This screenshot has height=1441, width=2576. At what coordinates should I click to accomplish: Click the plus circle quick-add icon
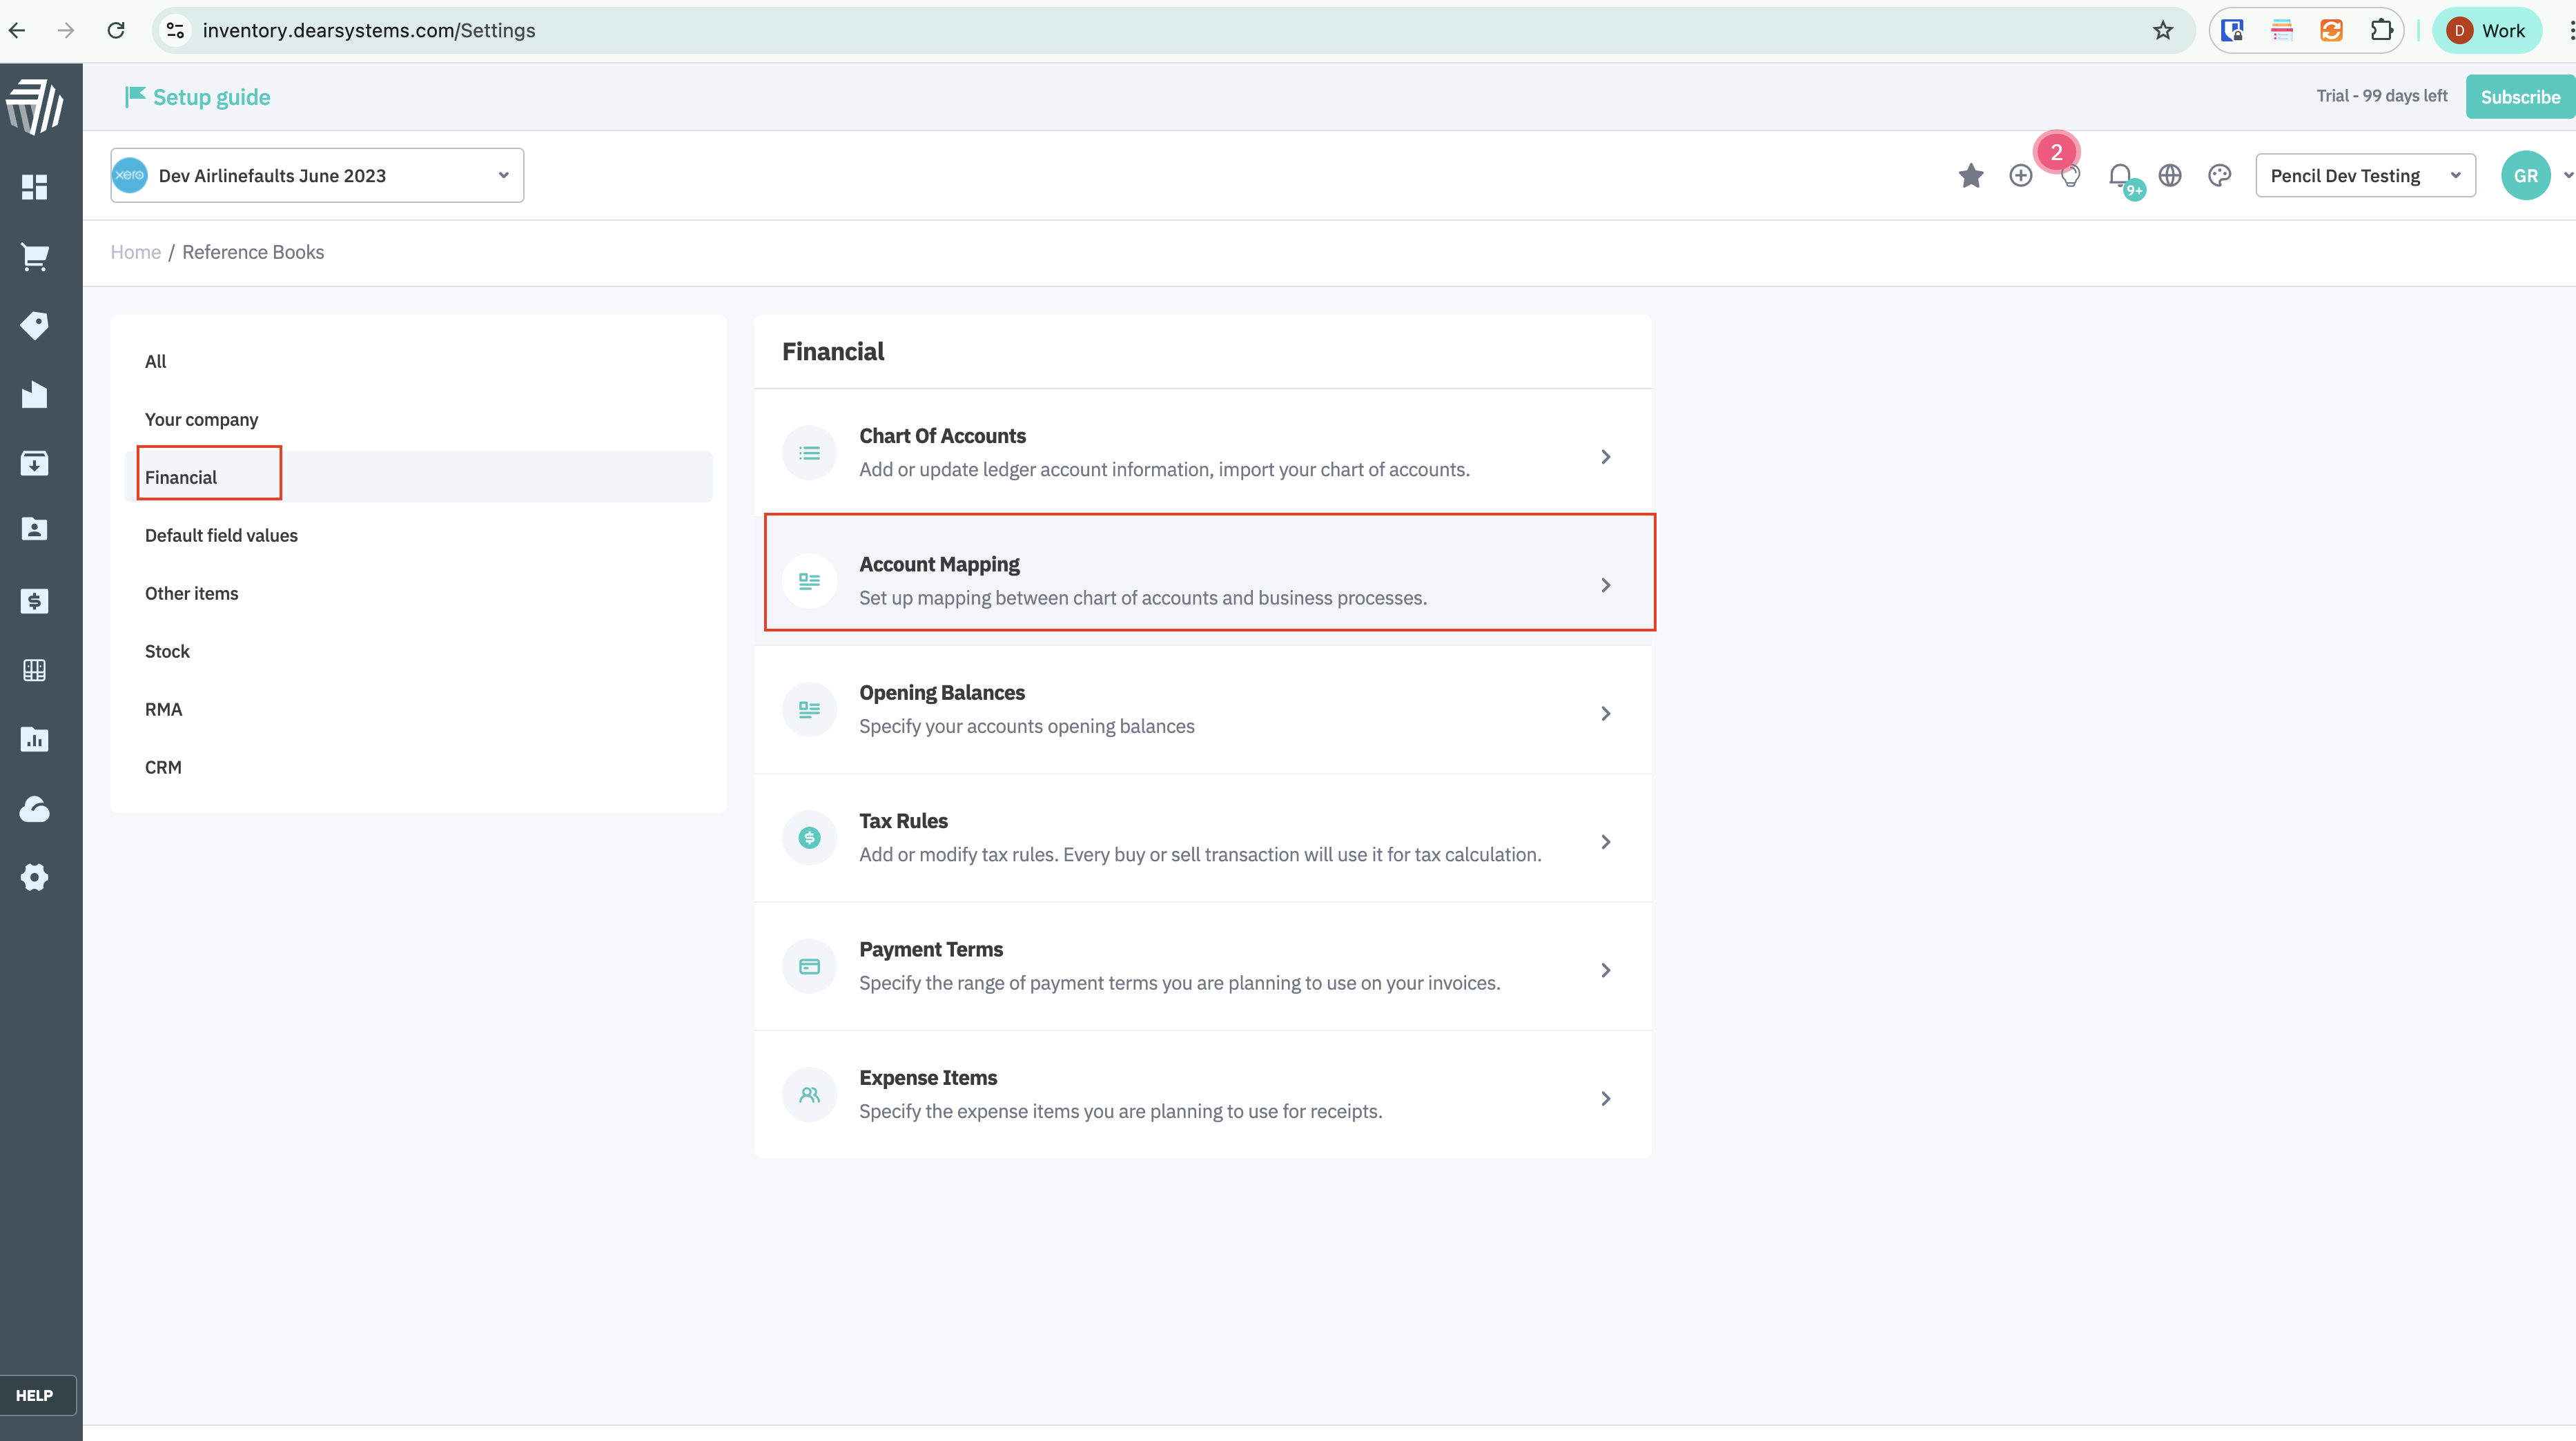pos(2021,176)
